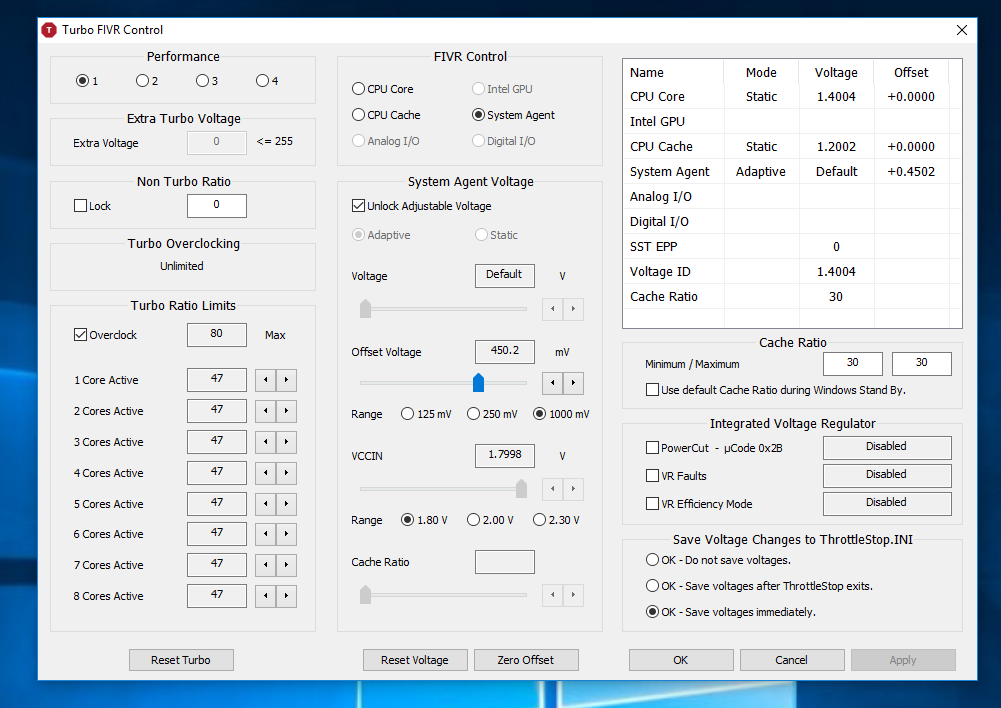This screenshot has width=1001, height=708.
Task: Increase 1 Core Active ratio with right arrow
Action: click(286, 380)
